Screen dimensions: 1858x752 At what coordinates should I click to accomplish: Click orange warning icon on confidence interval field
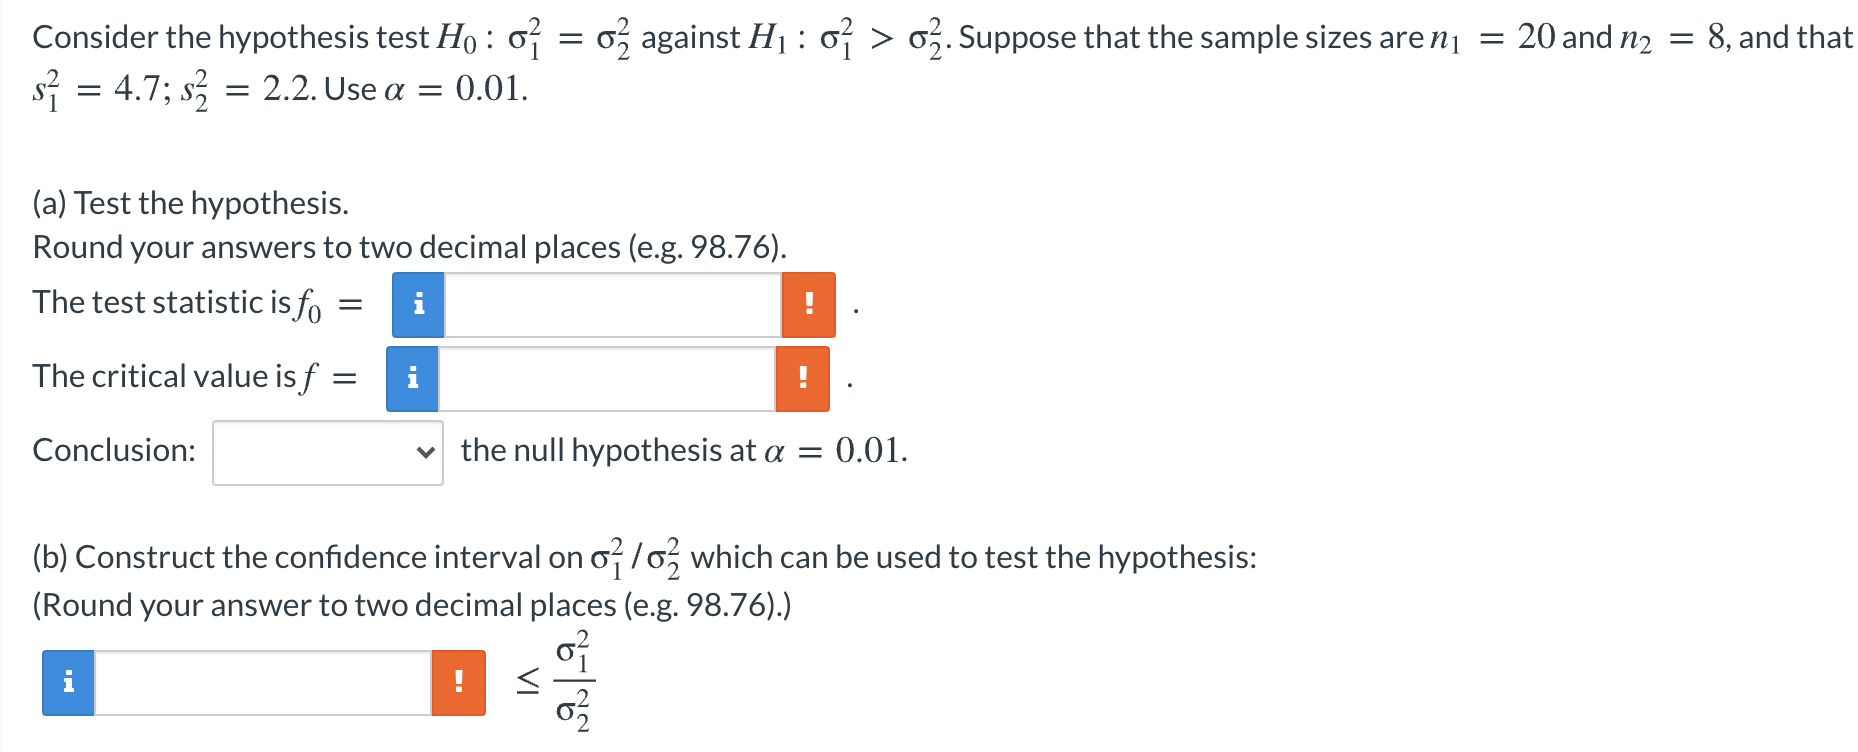(459, 683)
